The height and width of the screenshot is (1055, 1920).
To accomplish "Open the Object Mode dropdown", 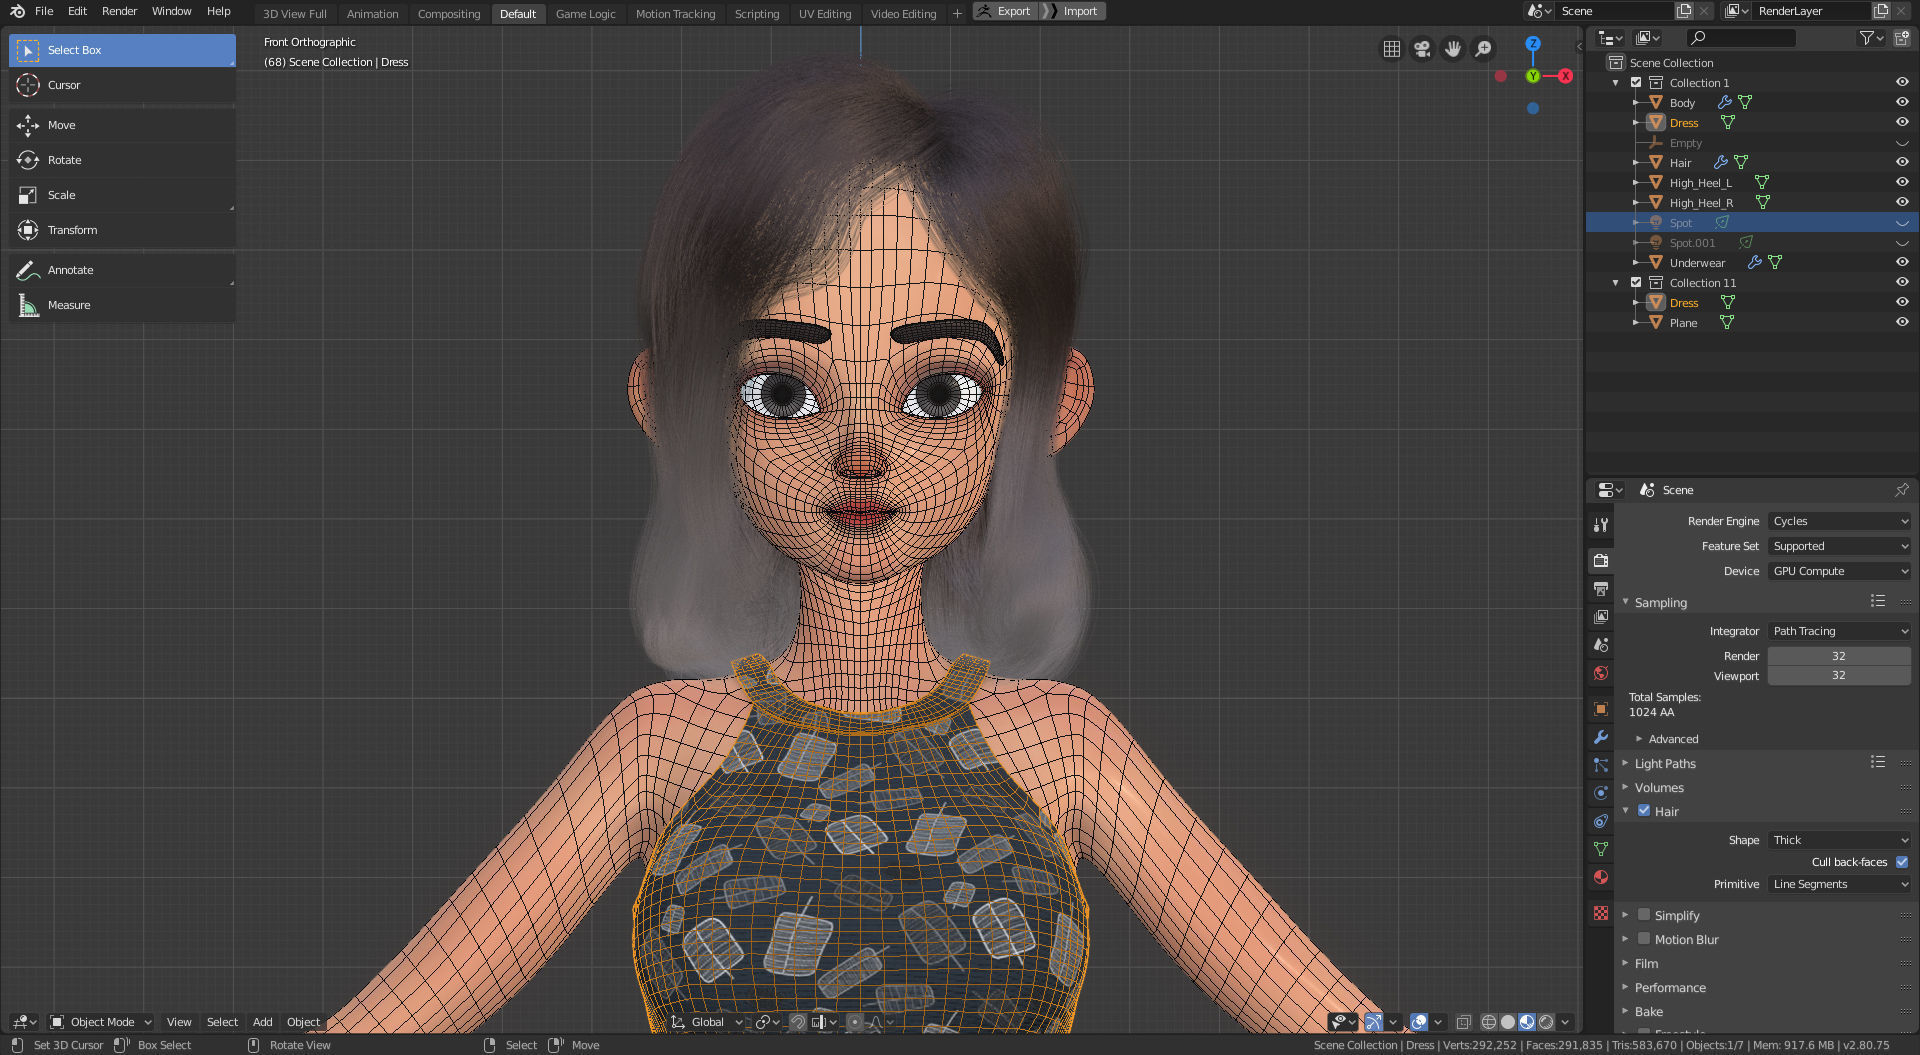I will 101,1022.
